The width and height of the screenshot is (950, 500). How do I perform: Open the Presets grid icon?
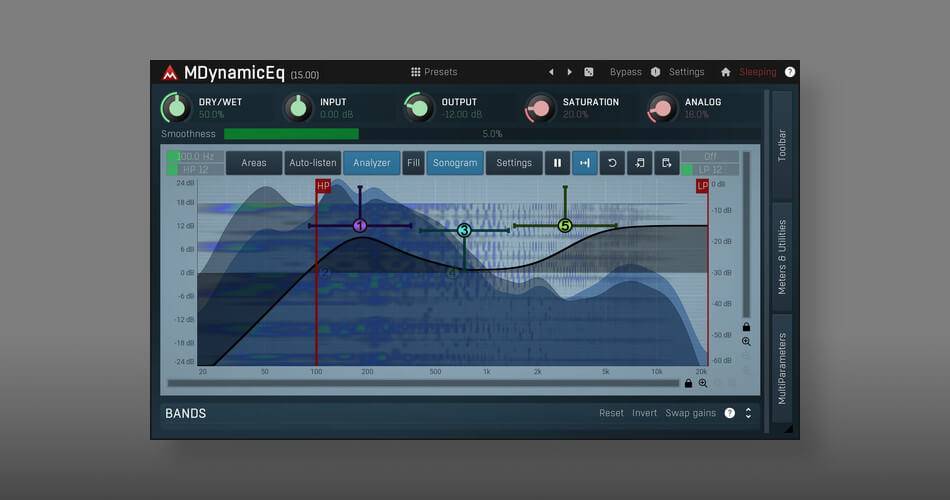tap(416, 72)
